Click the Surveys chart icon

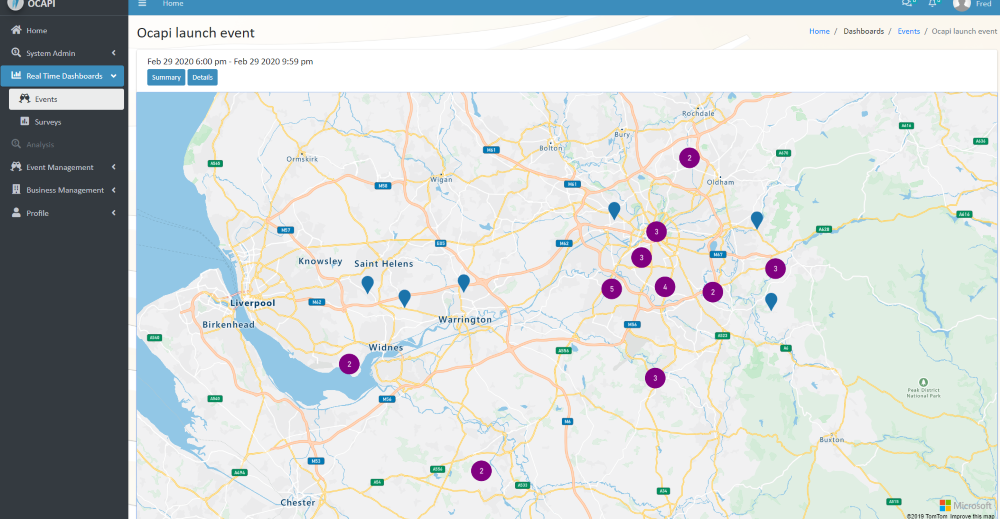point(25,121)
